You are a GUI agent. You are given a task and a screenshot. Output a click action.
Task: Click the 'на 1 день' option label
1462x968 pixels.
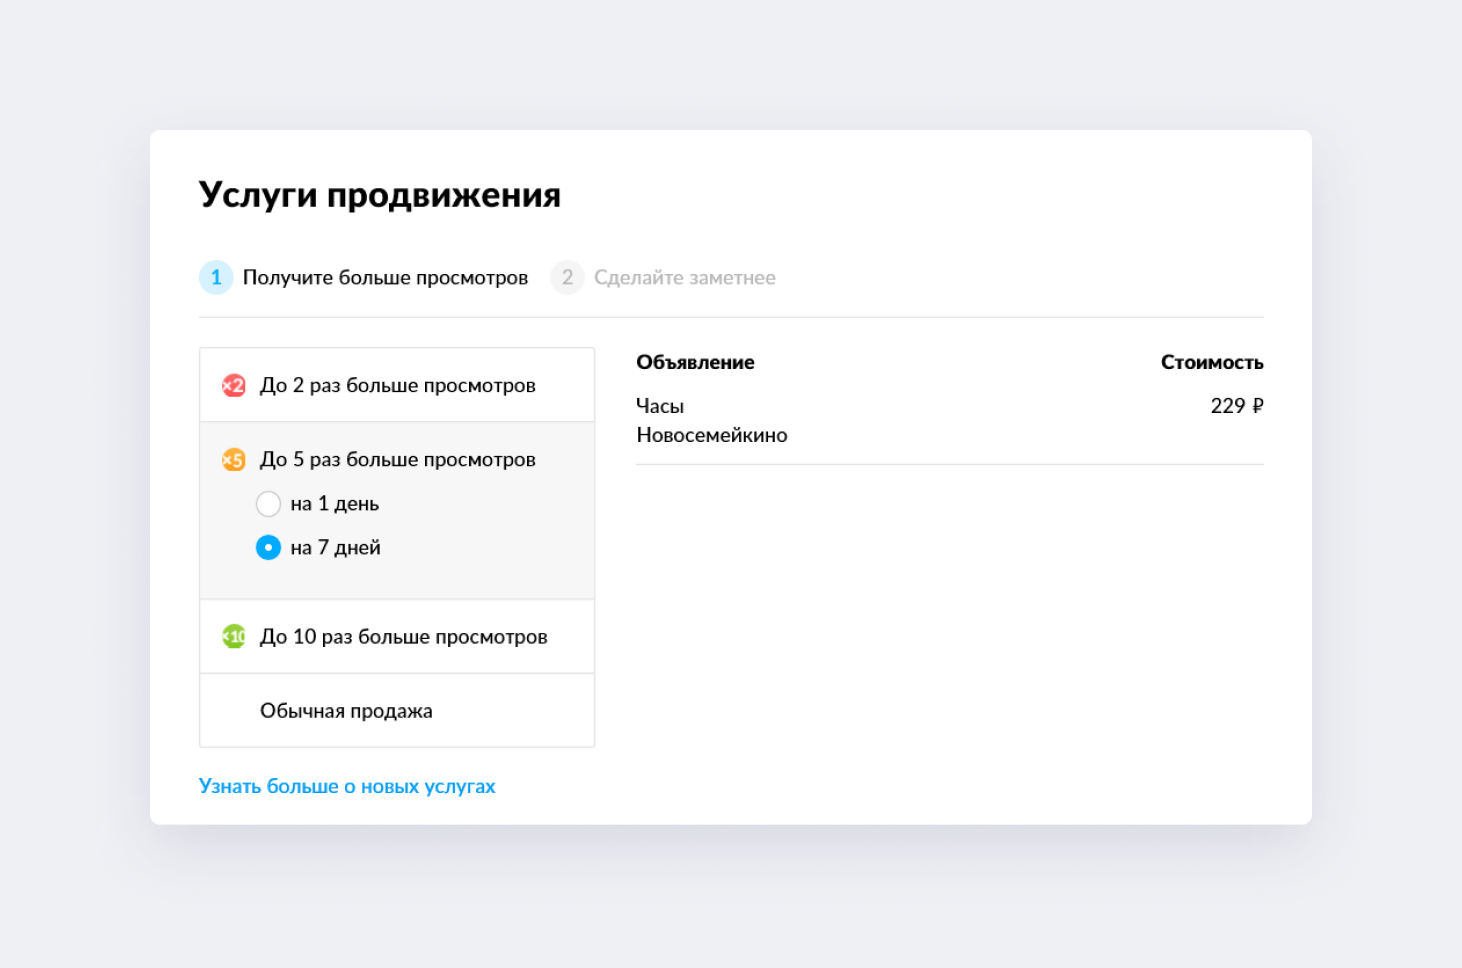(x=335, y=504)
